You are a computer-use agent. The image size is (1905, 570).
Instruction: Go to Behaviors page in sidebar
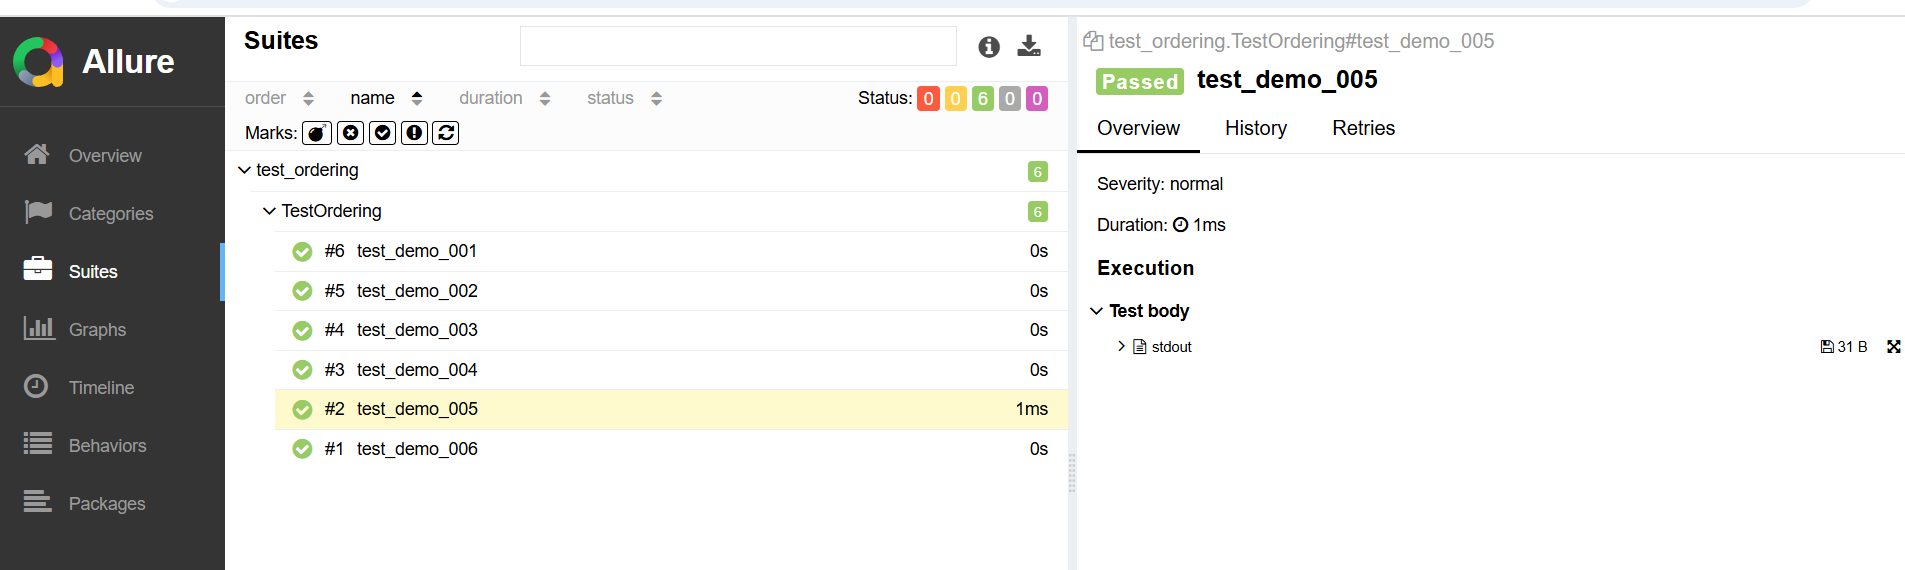coord(107,446)
